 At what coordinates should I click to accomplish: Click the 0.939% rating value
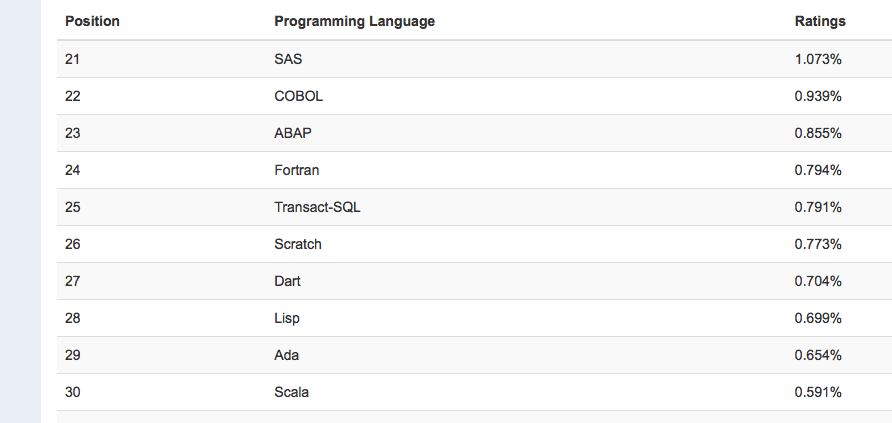tap(818, 96)
